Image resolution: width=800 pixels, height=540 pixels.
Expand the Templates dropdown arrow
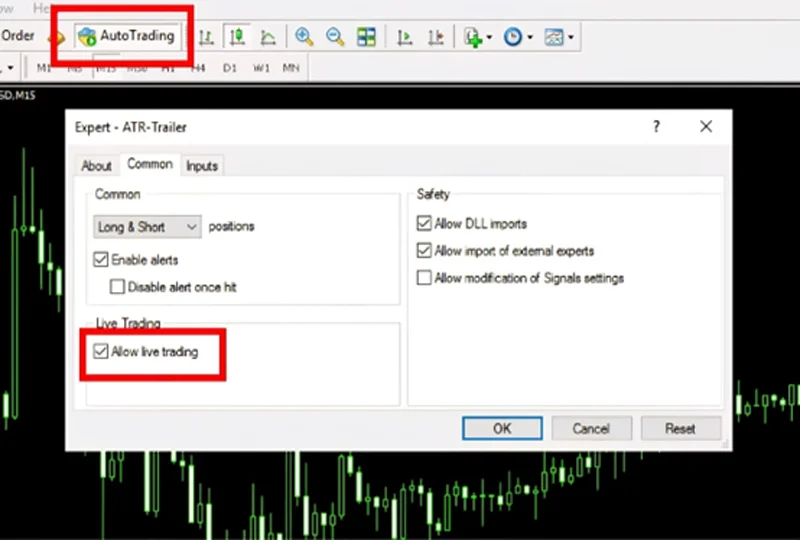571,37
